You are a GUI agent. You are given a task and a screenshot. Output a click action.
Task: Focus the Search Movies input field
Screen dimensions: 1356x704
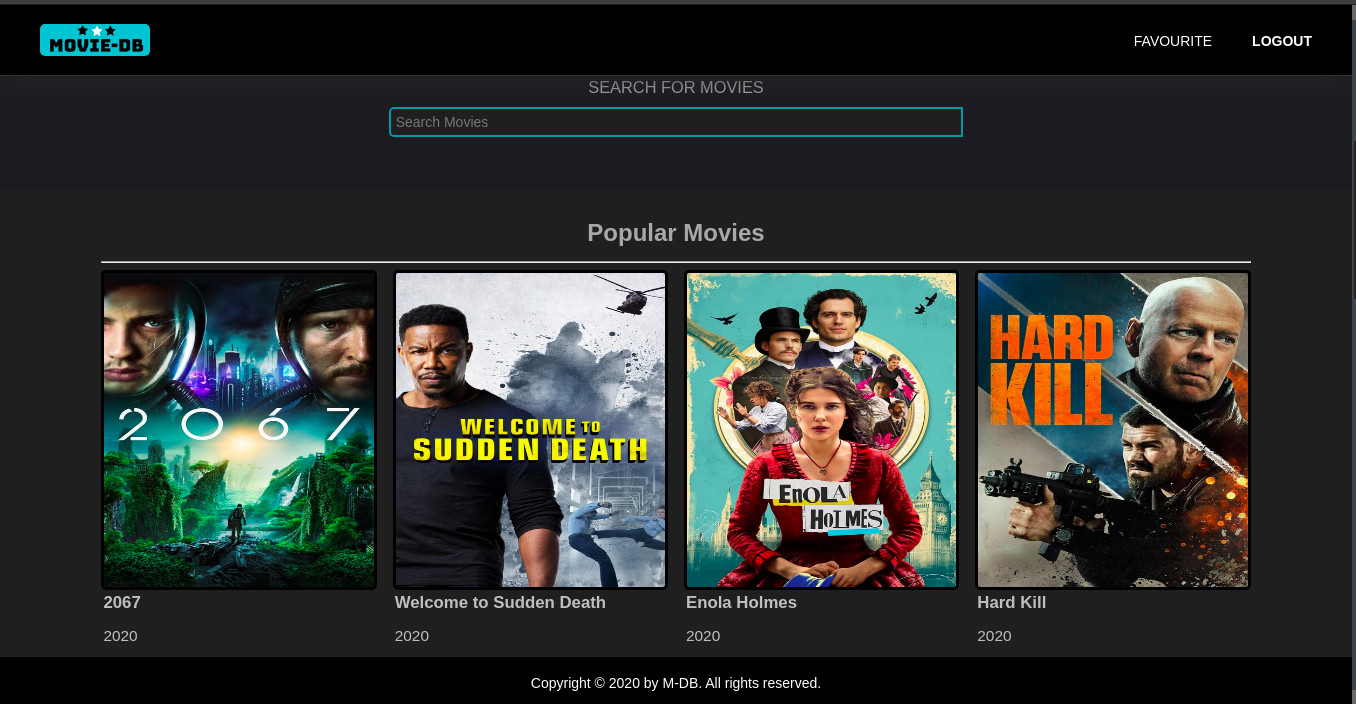click(675, 122)
